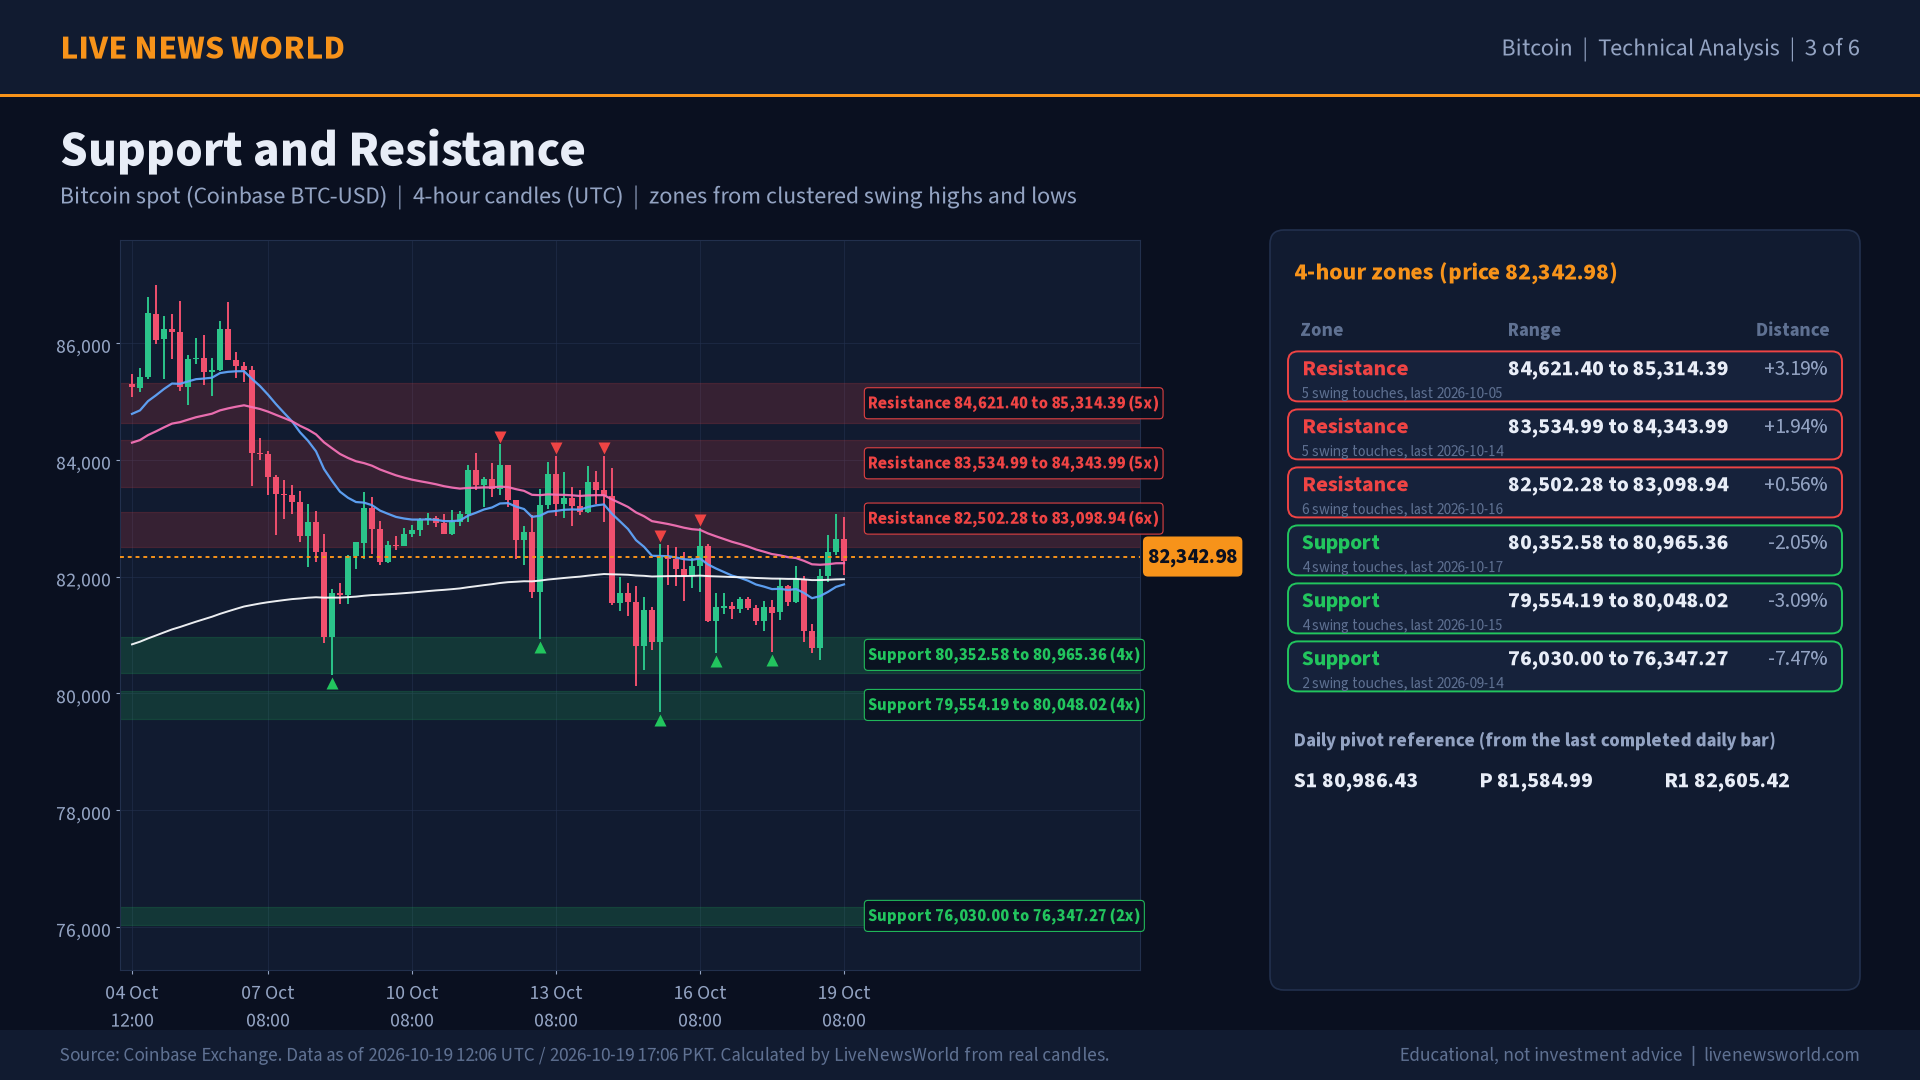The width and height of the screenshot is (1920, 1080).
Task: Click the 86,000 y-axis label
Action: pos(83,346)
